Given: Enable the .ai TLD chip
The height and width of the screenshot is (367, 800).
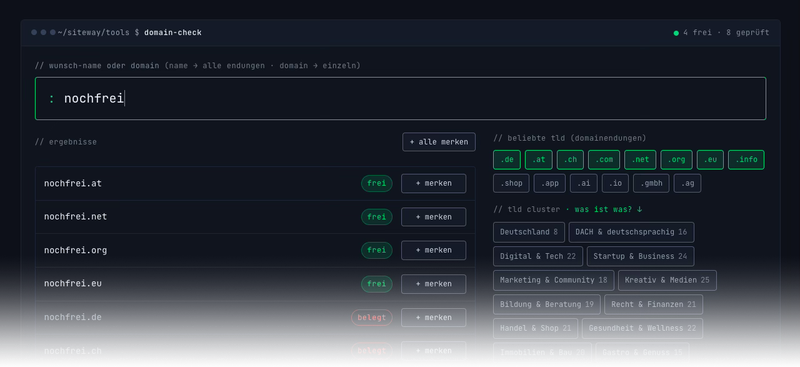Looking at the screenshot, I should click(x=583, y=183).
